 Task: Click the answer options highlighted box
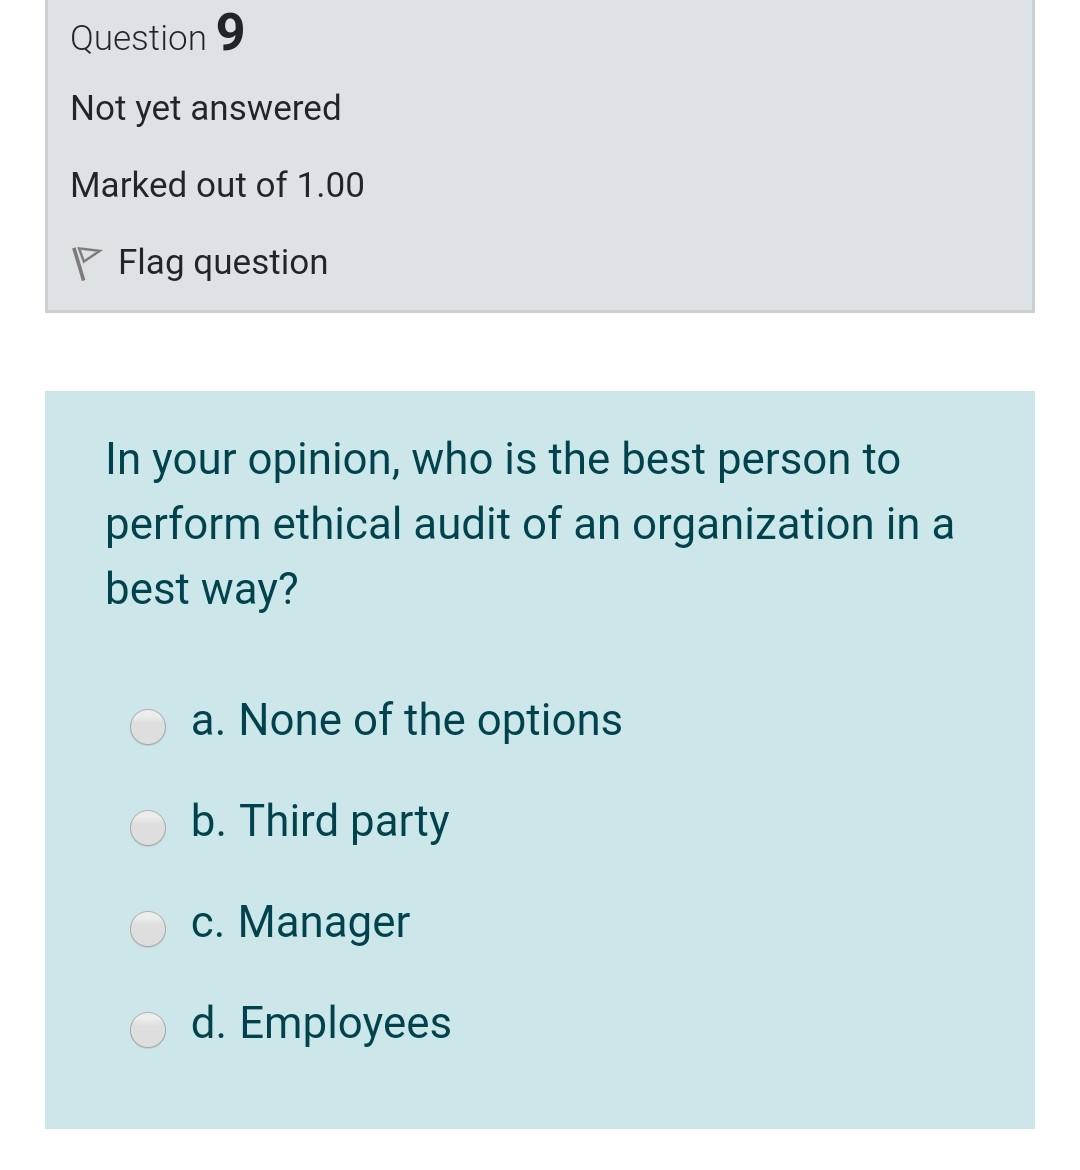coord(540,760)
